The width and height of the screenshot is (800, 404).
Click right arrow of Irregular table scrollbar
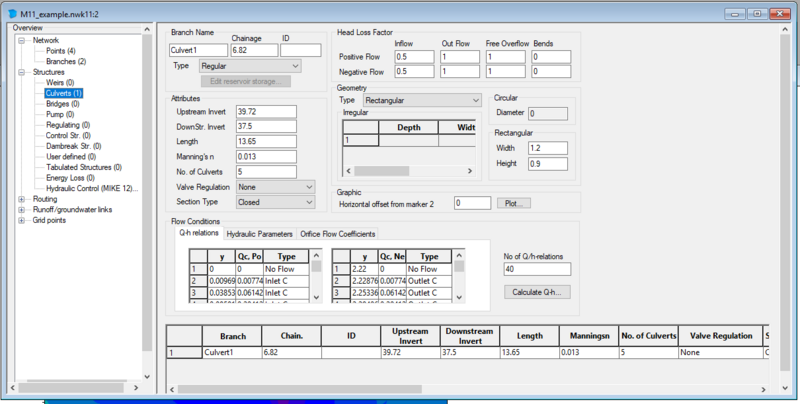470,171
